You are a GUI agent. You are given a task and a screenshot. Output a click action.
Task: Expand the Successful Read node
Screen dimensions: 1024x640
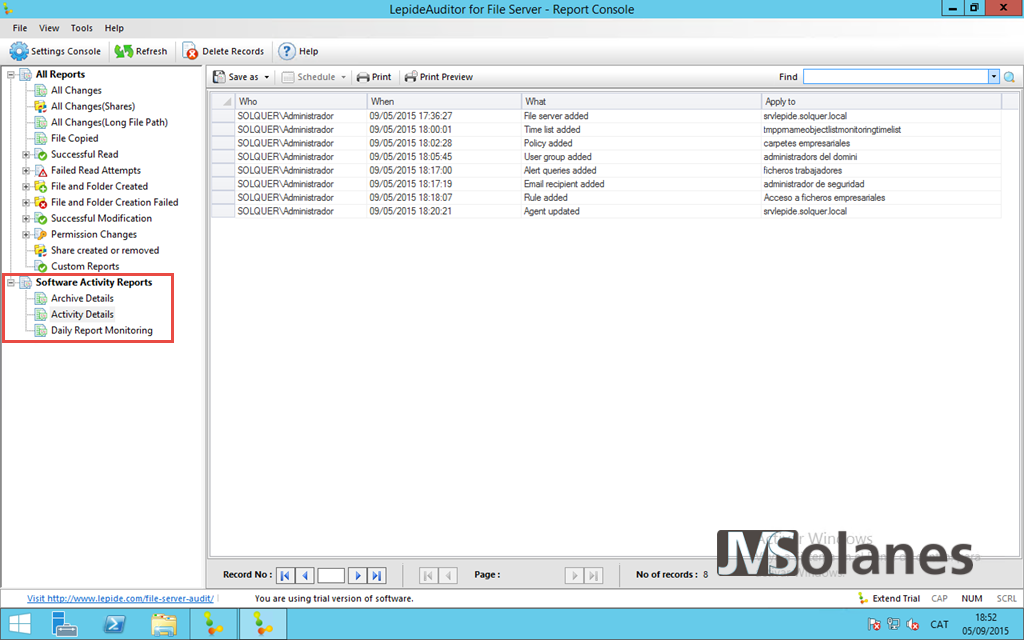coord(26,154)
